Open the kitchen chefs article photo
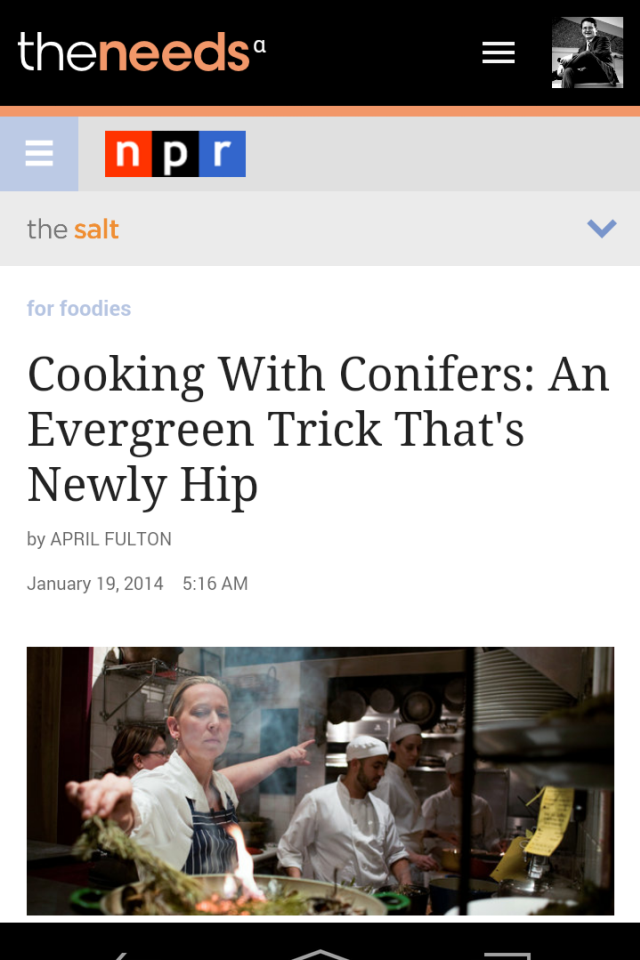The height and width of the screenshot is (960, 640). pos(320,781)
